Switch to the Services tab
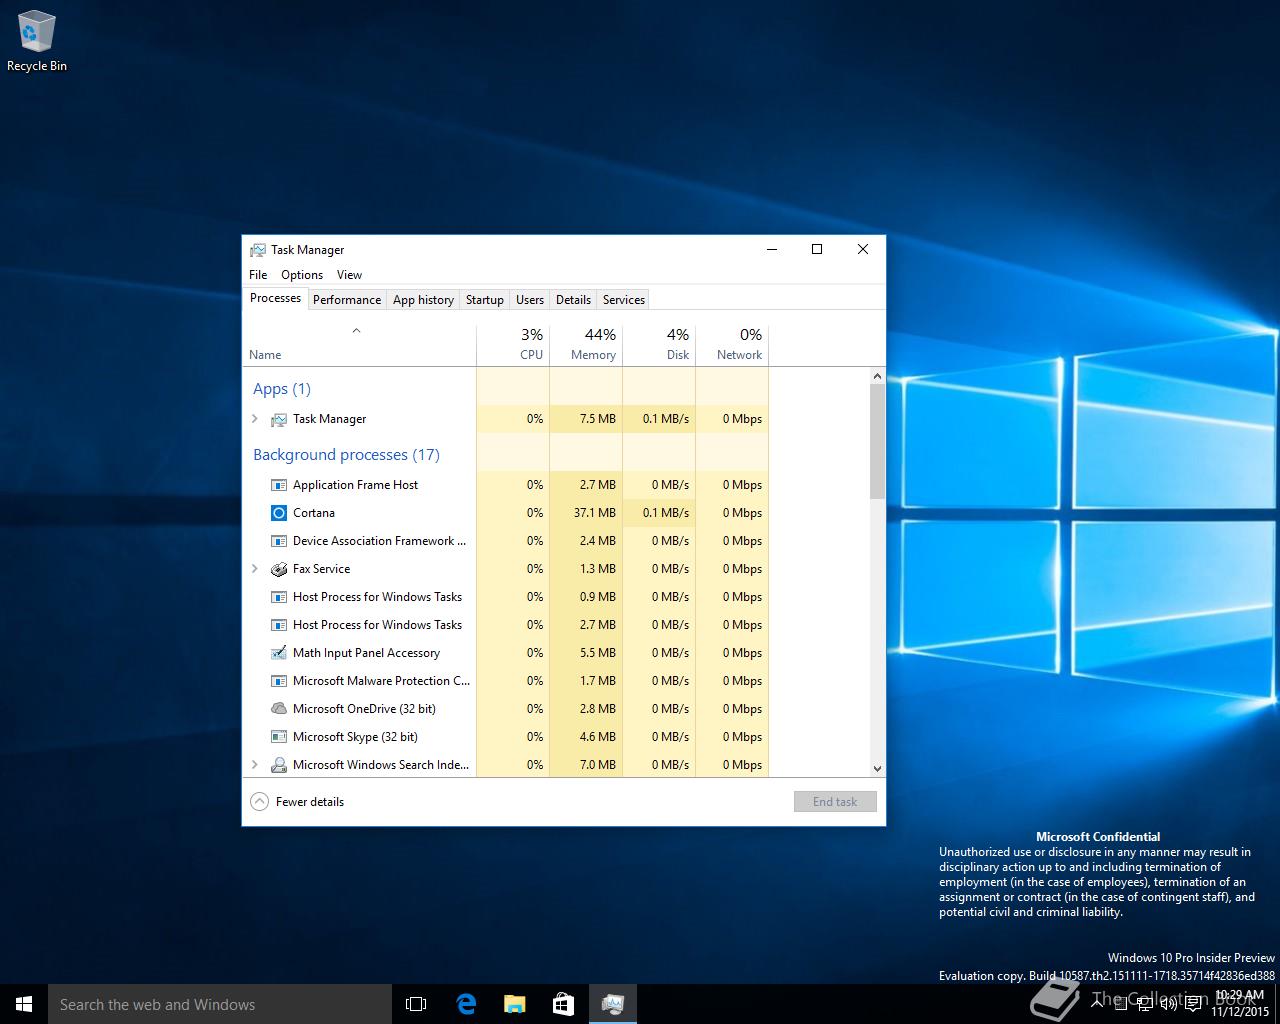The width and height of the screenshot is (1280, 1024). (x=624, y=300)
